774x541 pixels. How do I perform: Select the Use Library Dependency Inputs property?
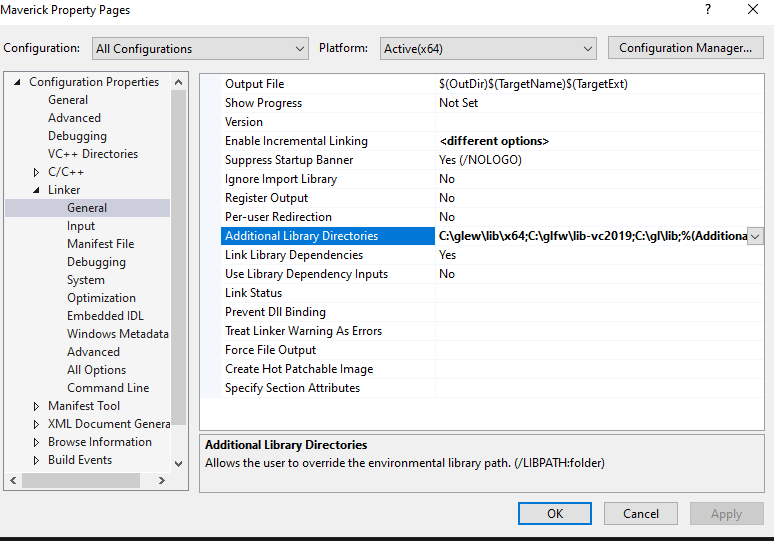pos(307,274)
